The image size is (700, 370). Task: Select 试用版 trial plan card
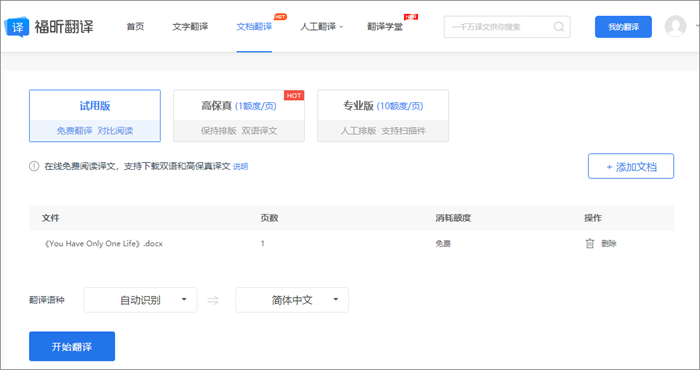tap(95, 116)
